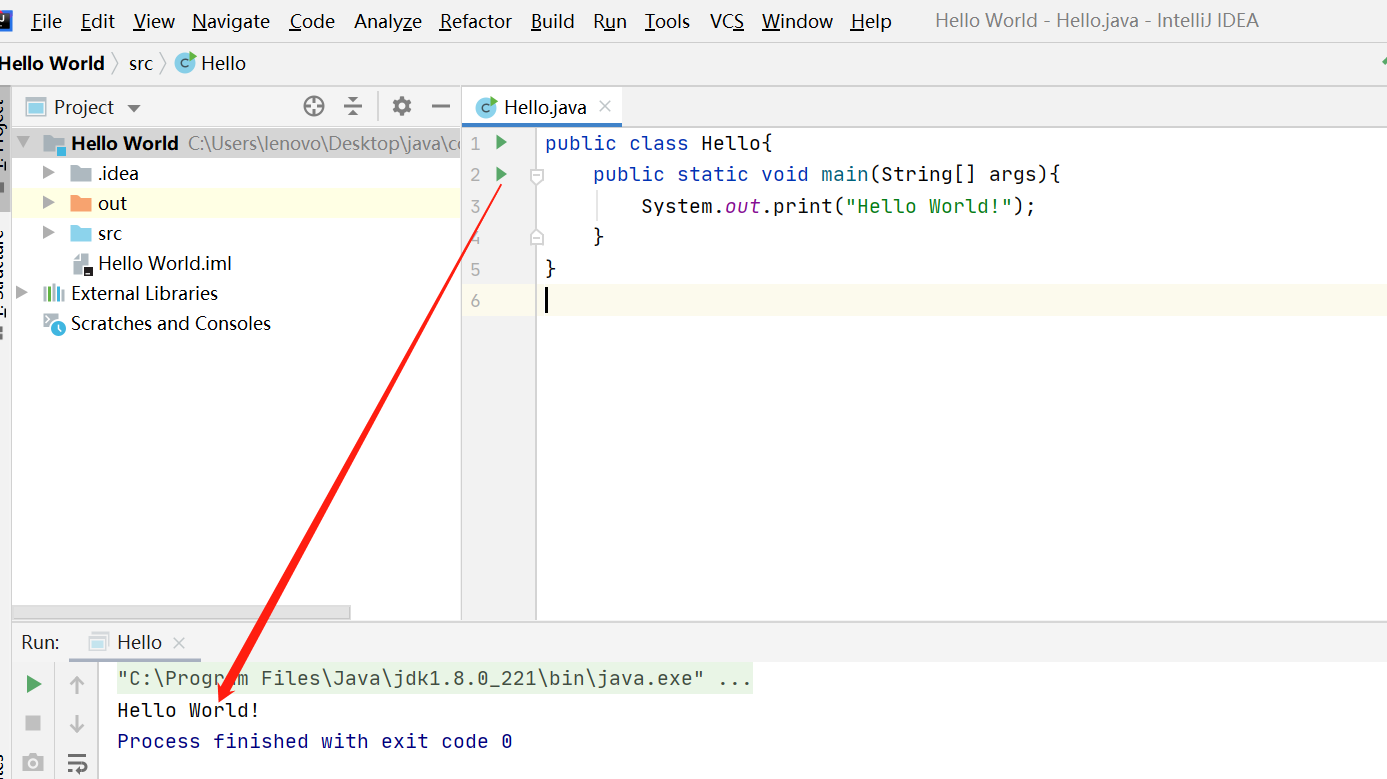
Task: Click the Stop process square button
Action: point(33,723)
